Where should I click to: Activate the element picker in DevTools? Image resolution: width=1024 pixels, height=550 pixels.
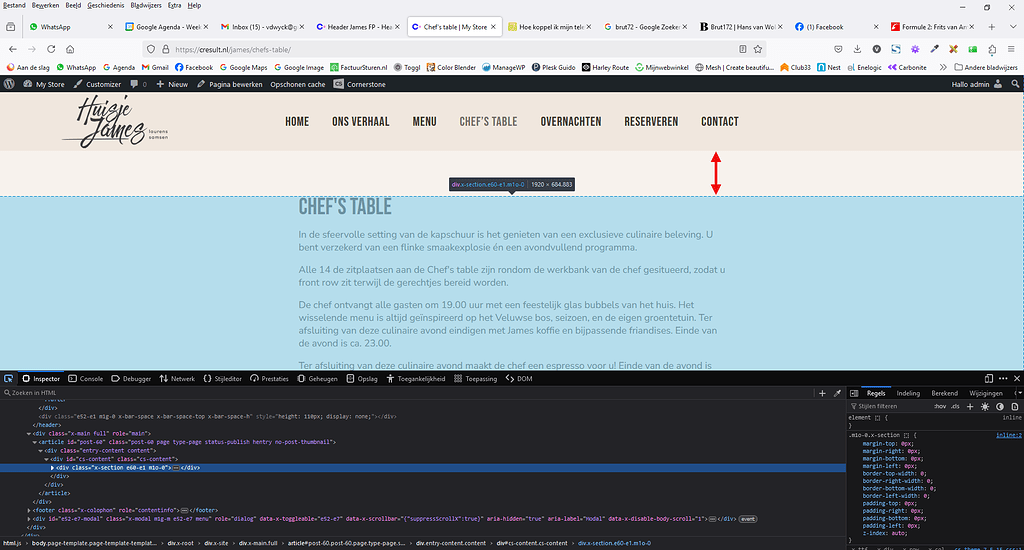pyautogui.click(x=8, y=379)
